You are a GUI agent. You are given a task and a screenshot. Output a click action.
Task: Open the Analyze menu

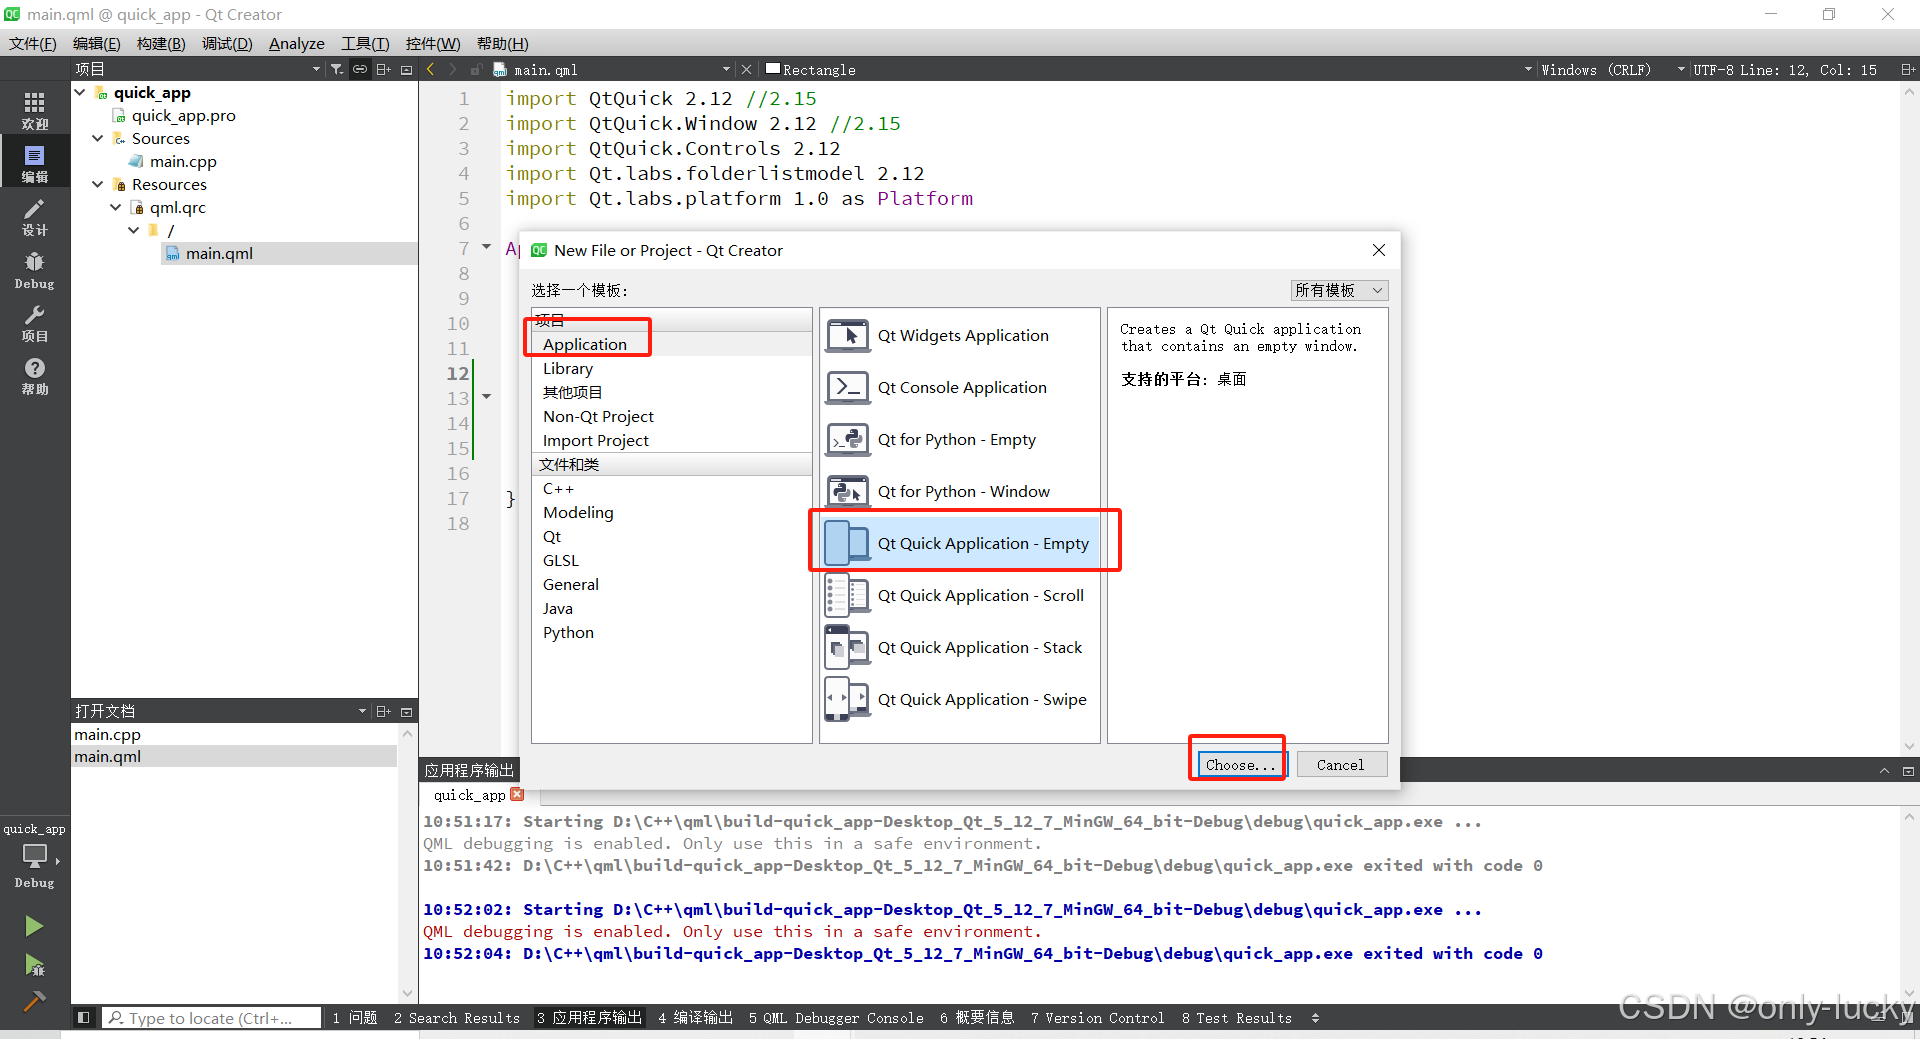297,43
